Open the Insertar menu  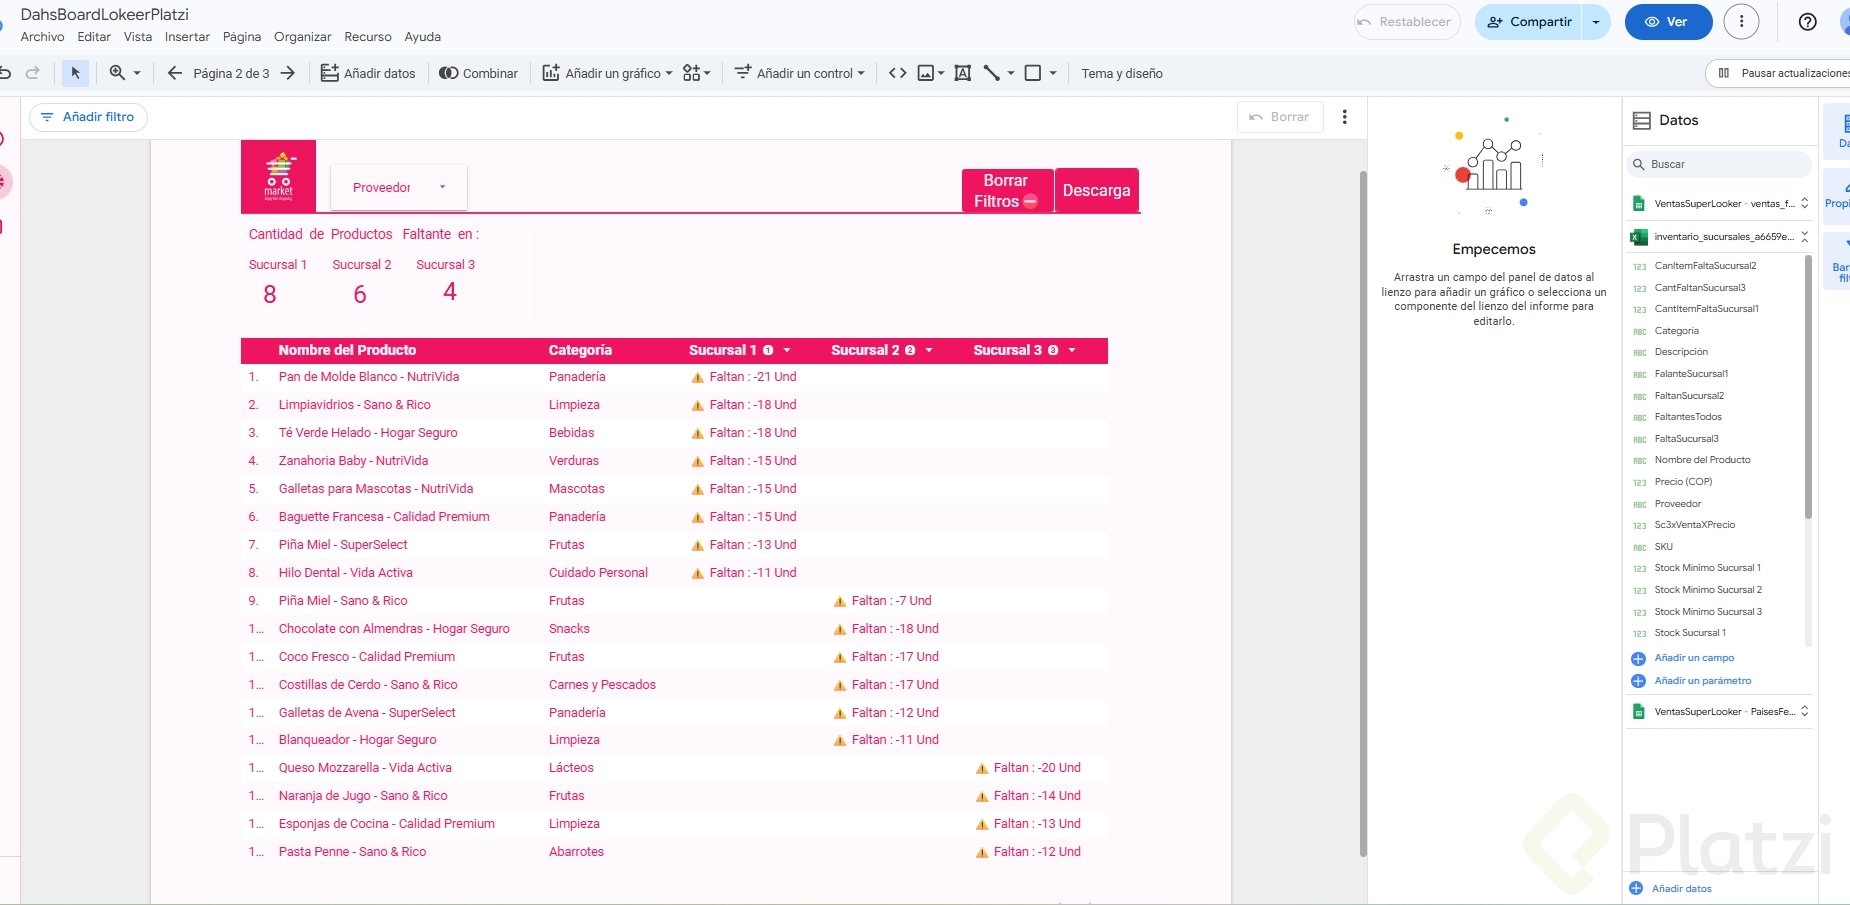click(187, 37)
